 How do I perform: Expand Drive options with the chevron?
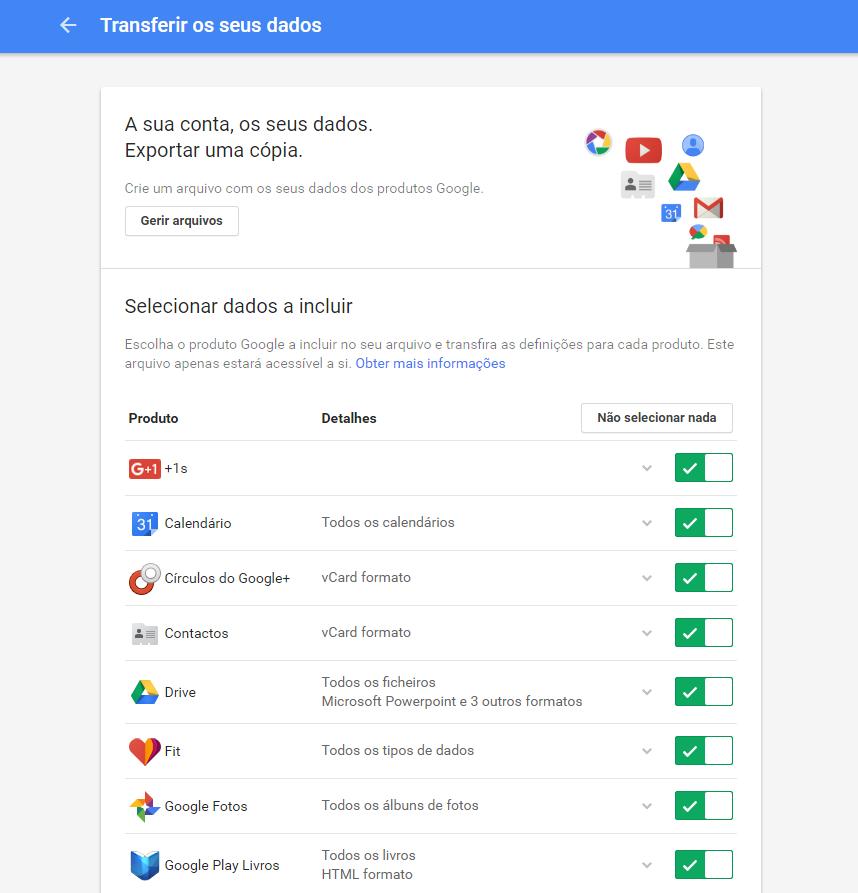pos(647,692)
